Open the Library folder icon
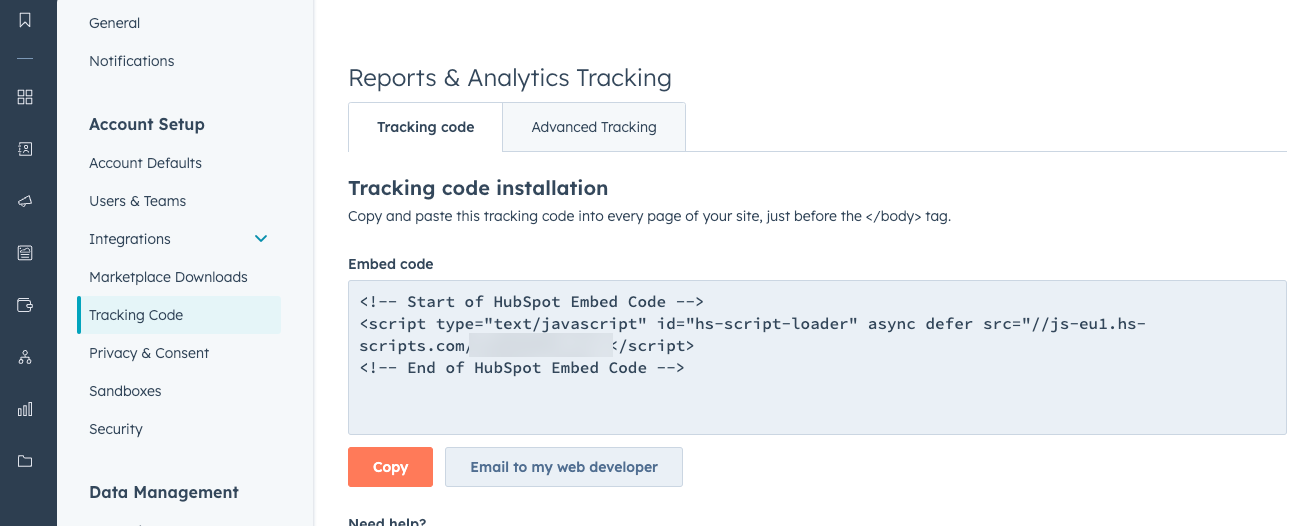 pyautogui.click(x=25, y=461)
